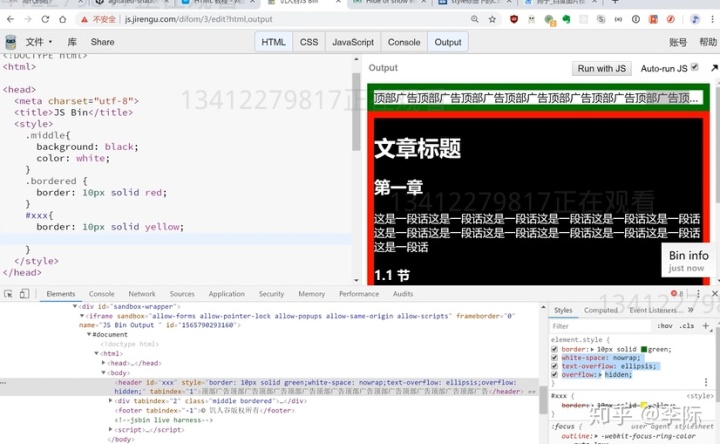Click the browser forward arrow
Image resolution: width=720 pixels, height=444 pixels.
pos(28,19)
